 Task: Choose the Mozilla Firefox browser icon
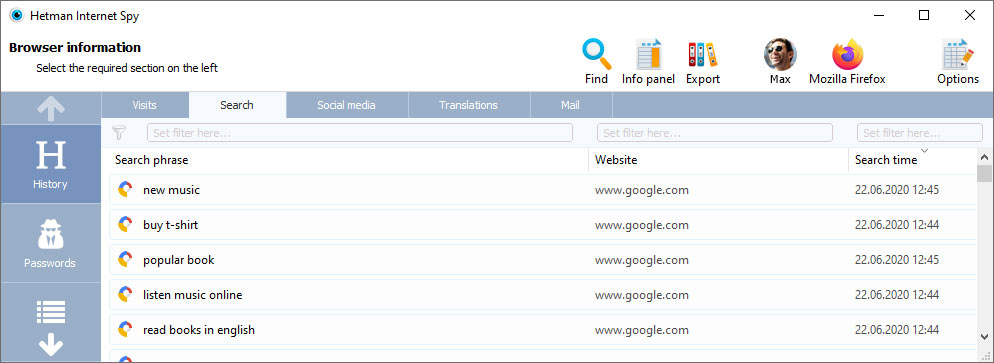coord(848,54)
